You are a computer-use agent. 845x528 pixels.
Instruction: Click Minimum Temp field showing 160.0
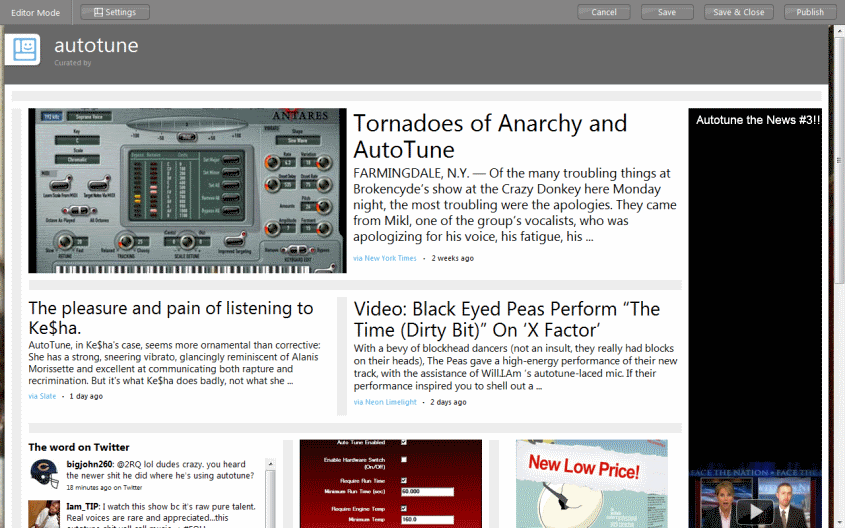tap(427, 519)
